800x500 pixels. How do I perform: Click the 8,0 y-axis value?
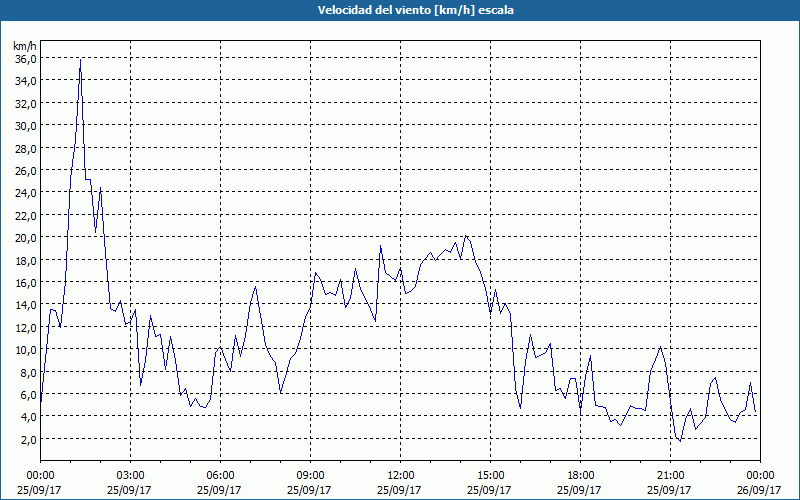[x=29, y=372]
